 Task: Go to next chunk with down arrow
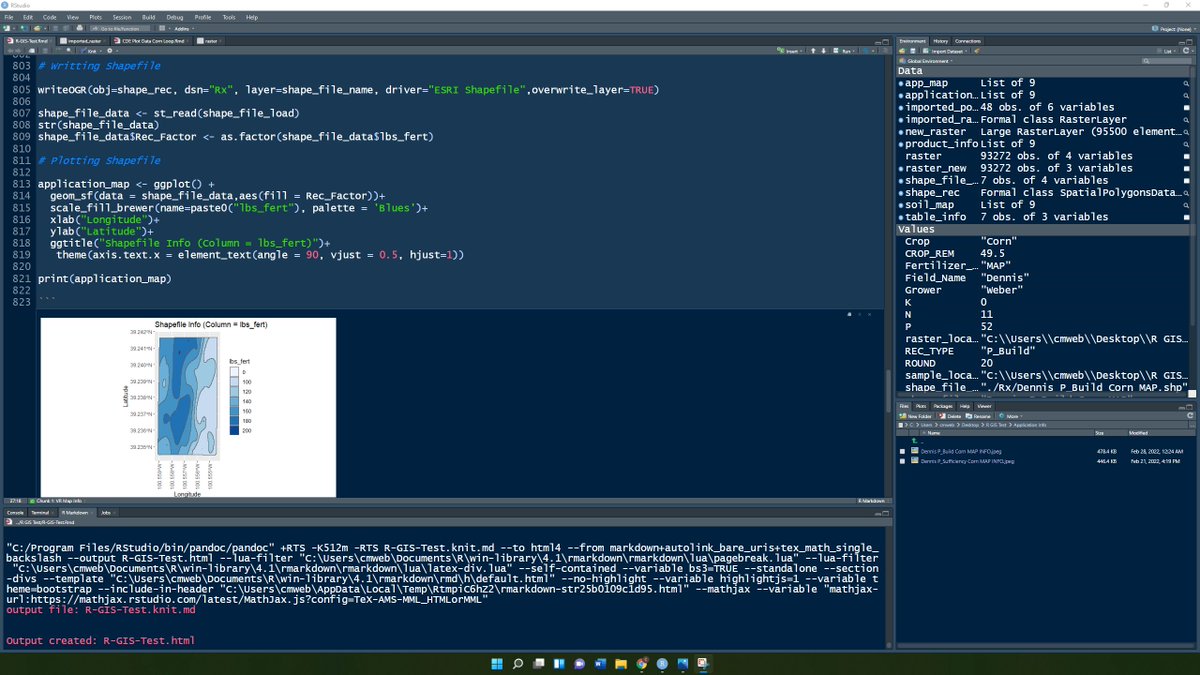coord(823,51)
